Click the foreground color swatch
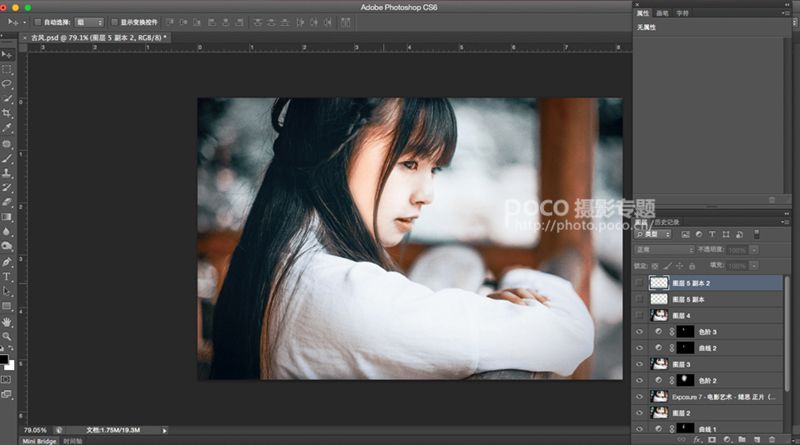This screenshot has width=800, height=445. pyautogui.click(x=4, y=359)
